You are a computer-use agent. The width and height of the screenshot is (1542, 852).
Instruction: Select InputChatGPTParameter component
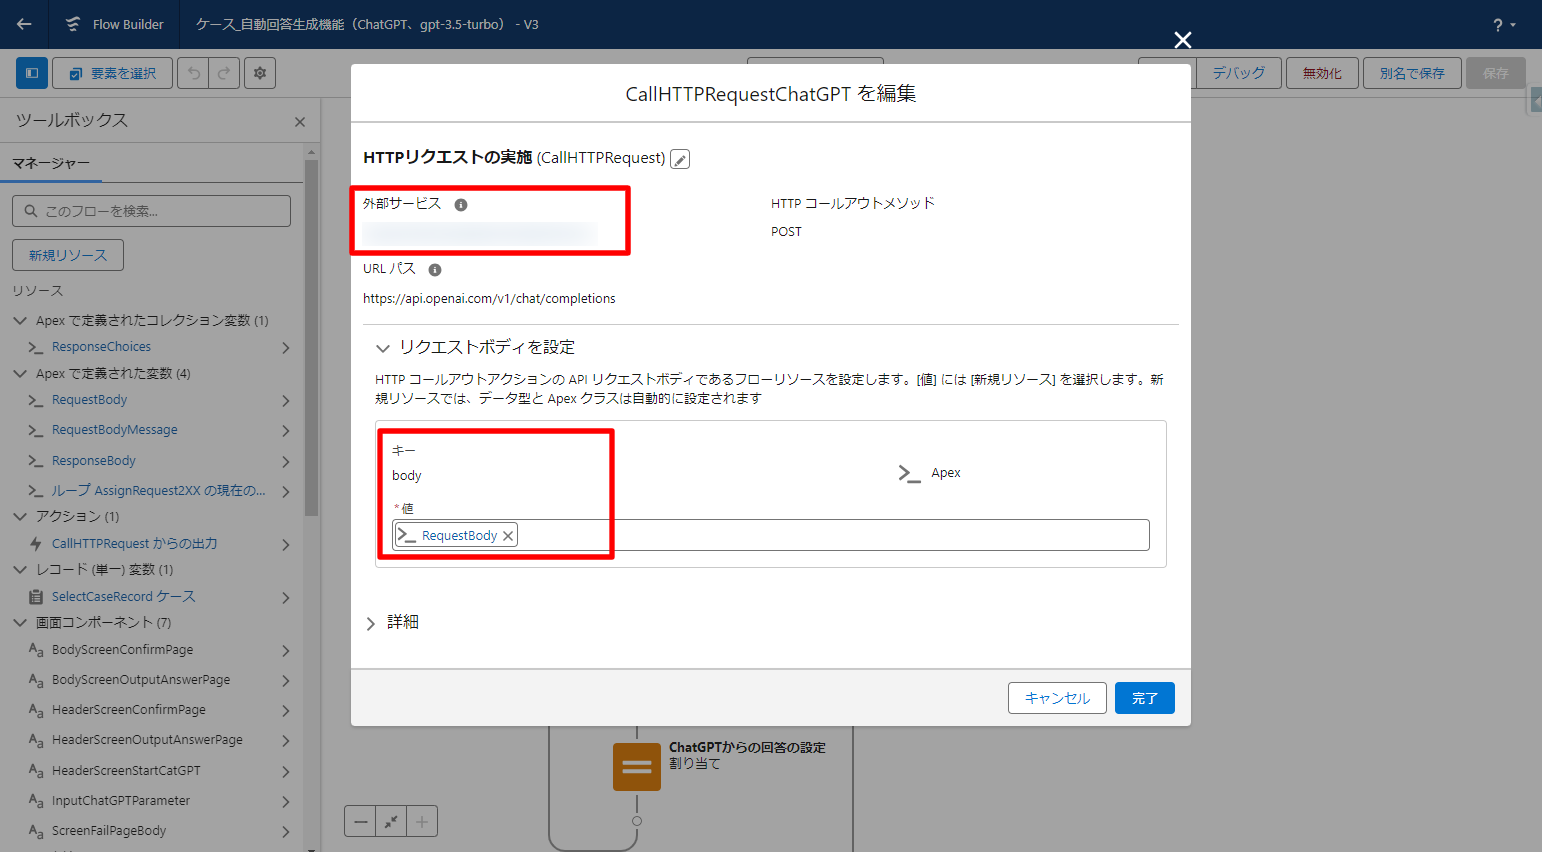121,801
